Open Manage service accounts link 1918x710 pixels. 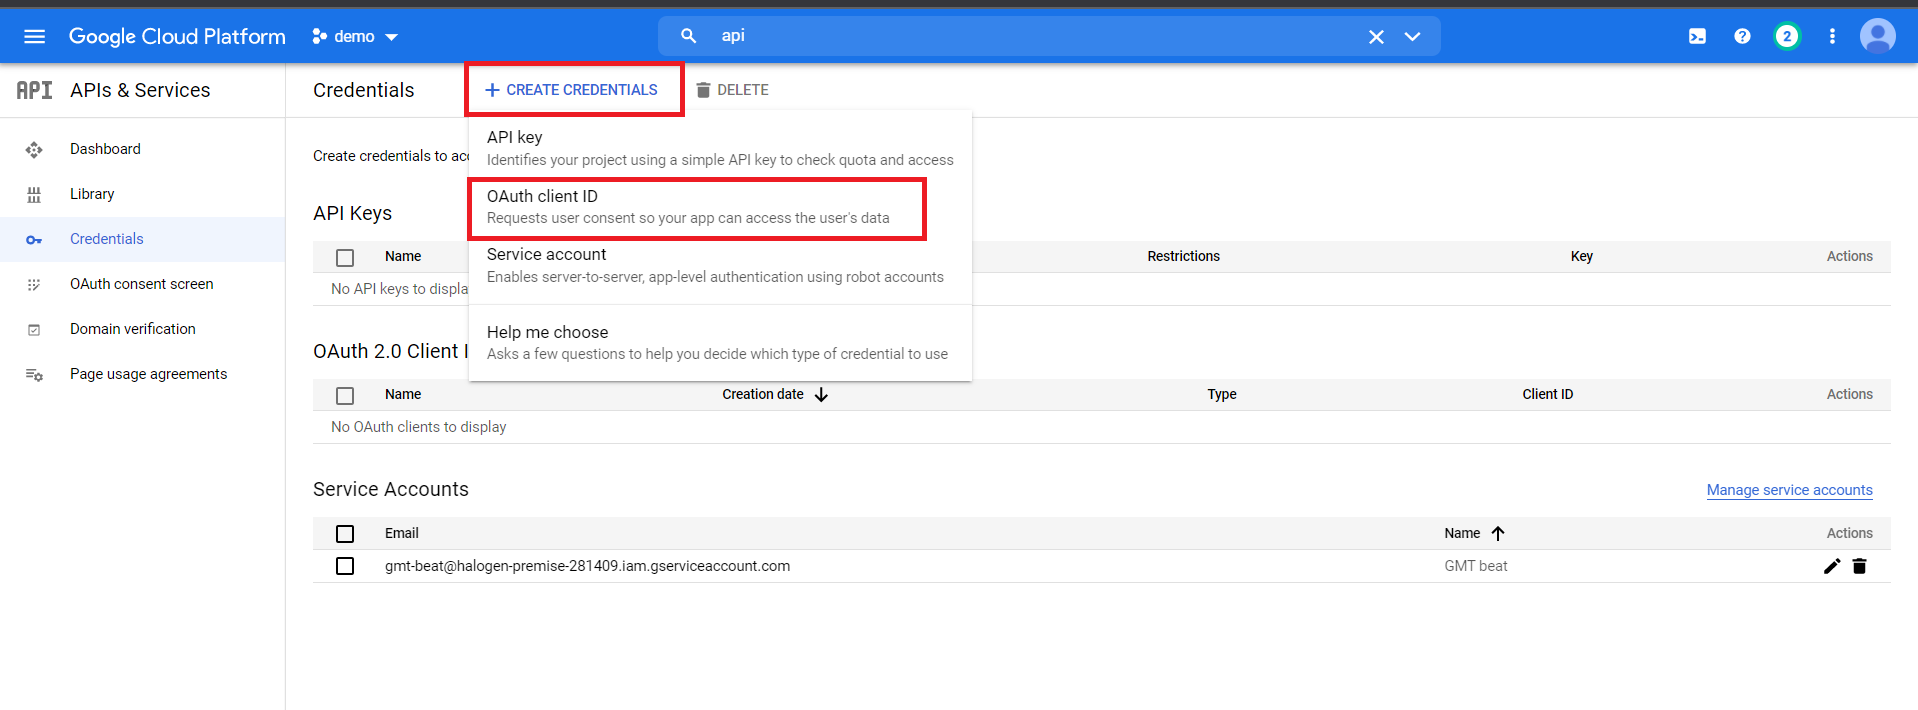1789,490
